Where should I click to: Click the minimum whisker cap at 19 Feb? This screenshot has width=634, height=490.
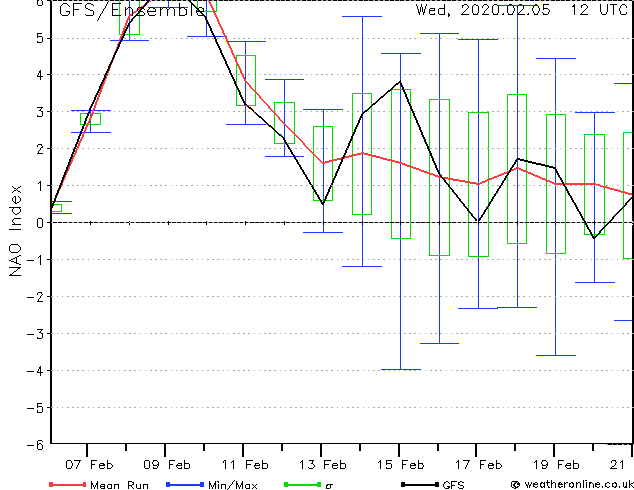click(x=556, y=355)
